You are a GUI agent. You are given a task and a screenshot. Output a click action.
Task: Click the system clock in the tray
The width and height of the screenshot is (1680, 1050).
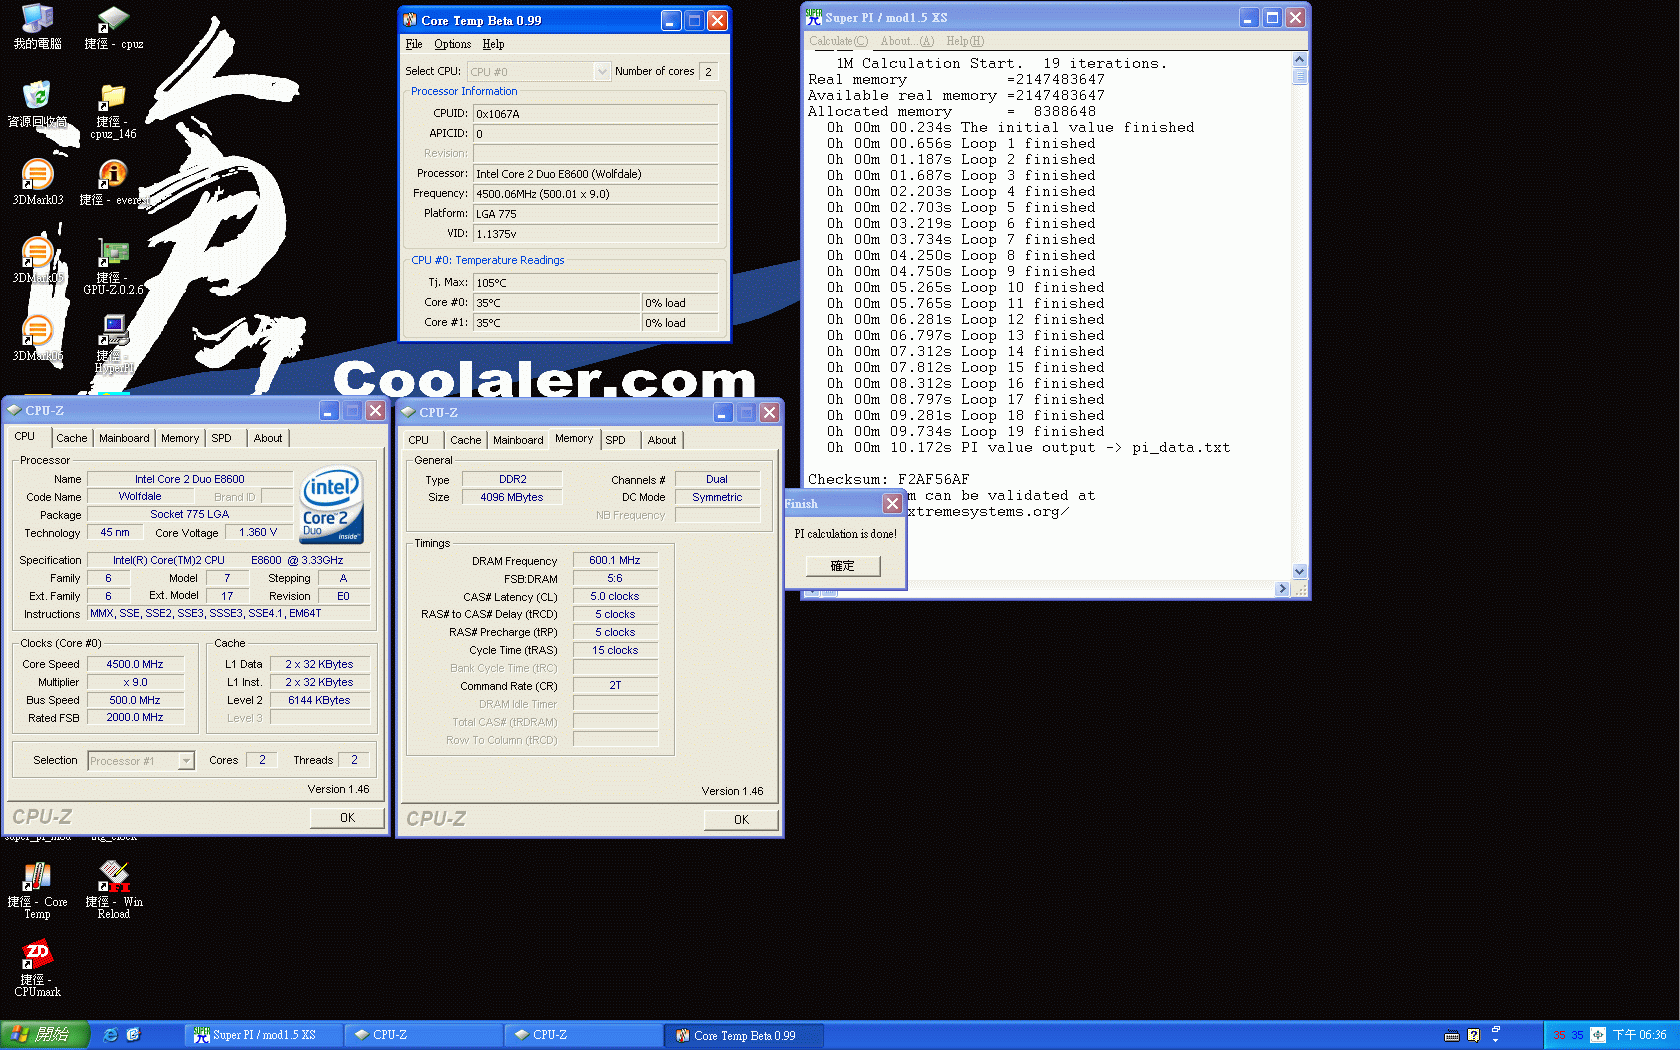click(1640, 1035)
